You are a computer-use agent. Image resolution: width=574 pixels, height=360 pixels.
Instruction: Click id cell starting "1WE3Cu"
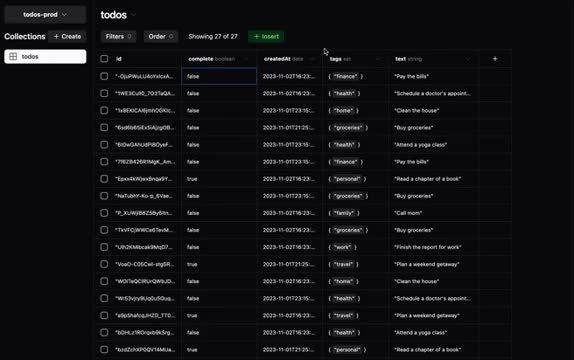coord(145,93)
